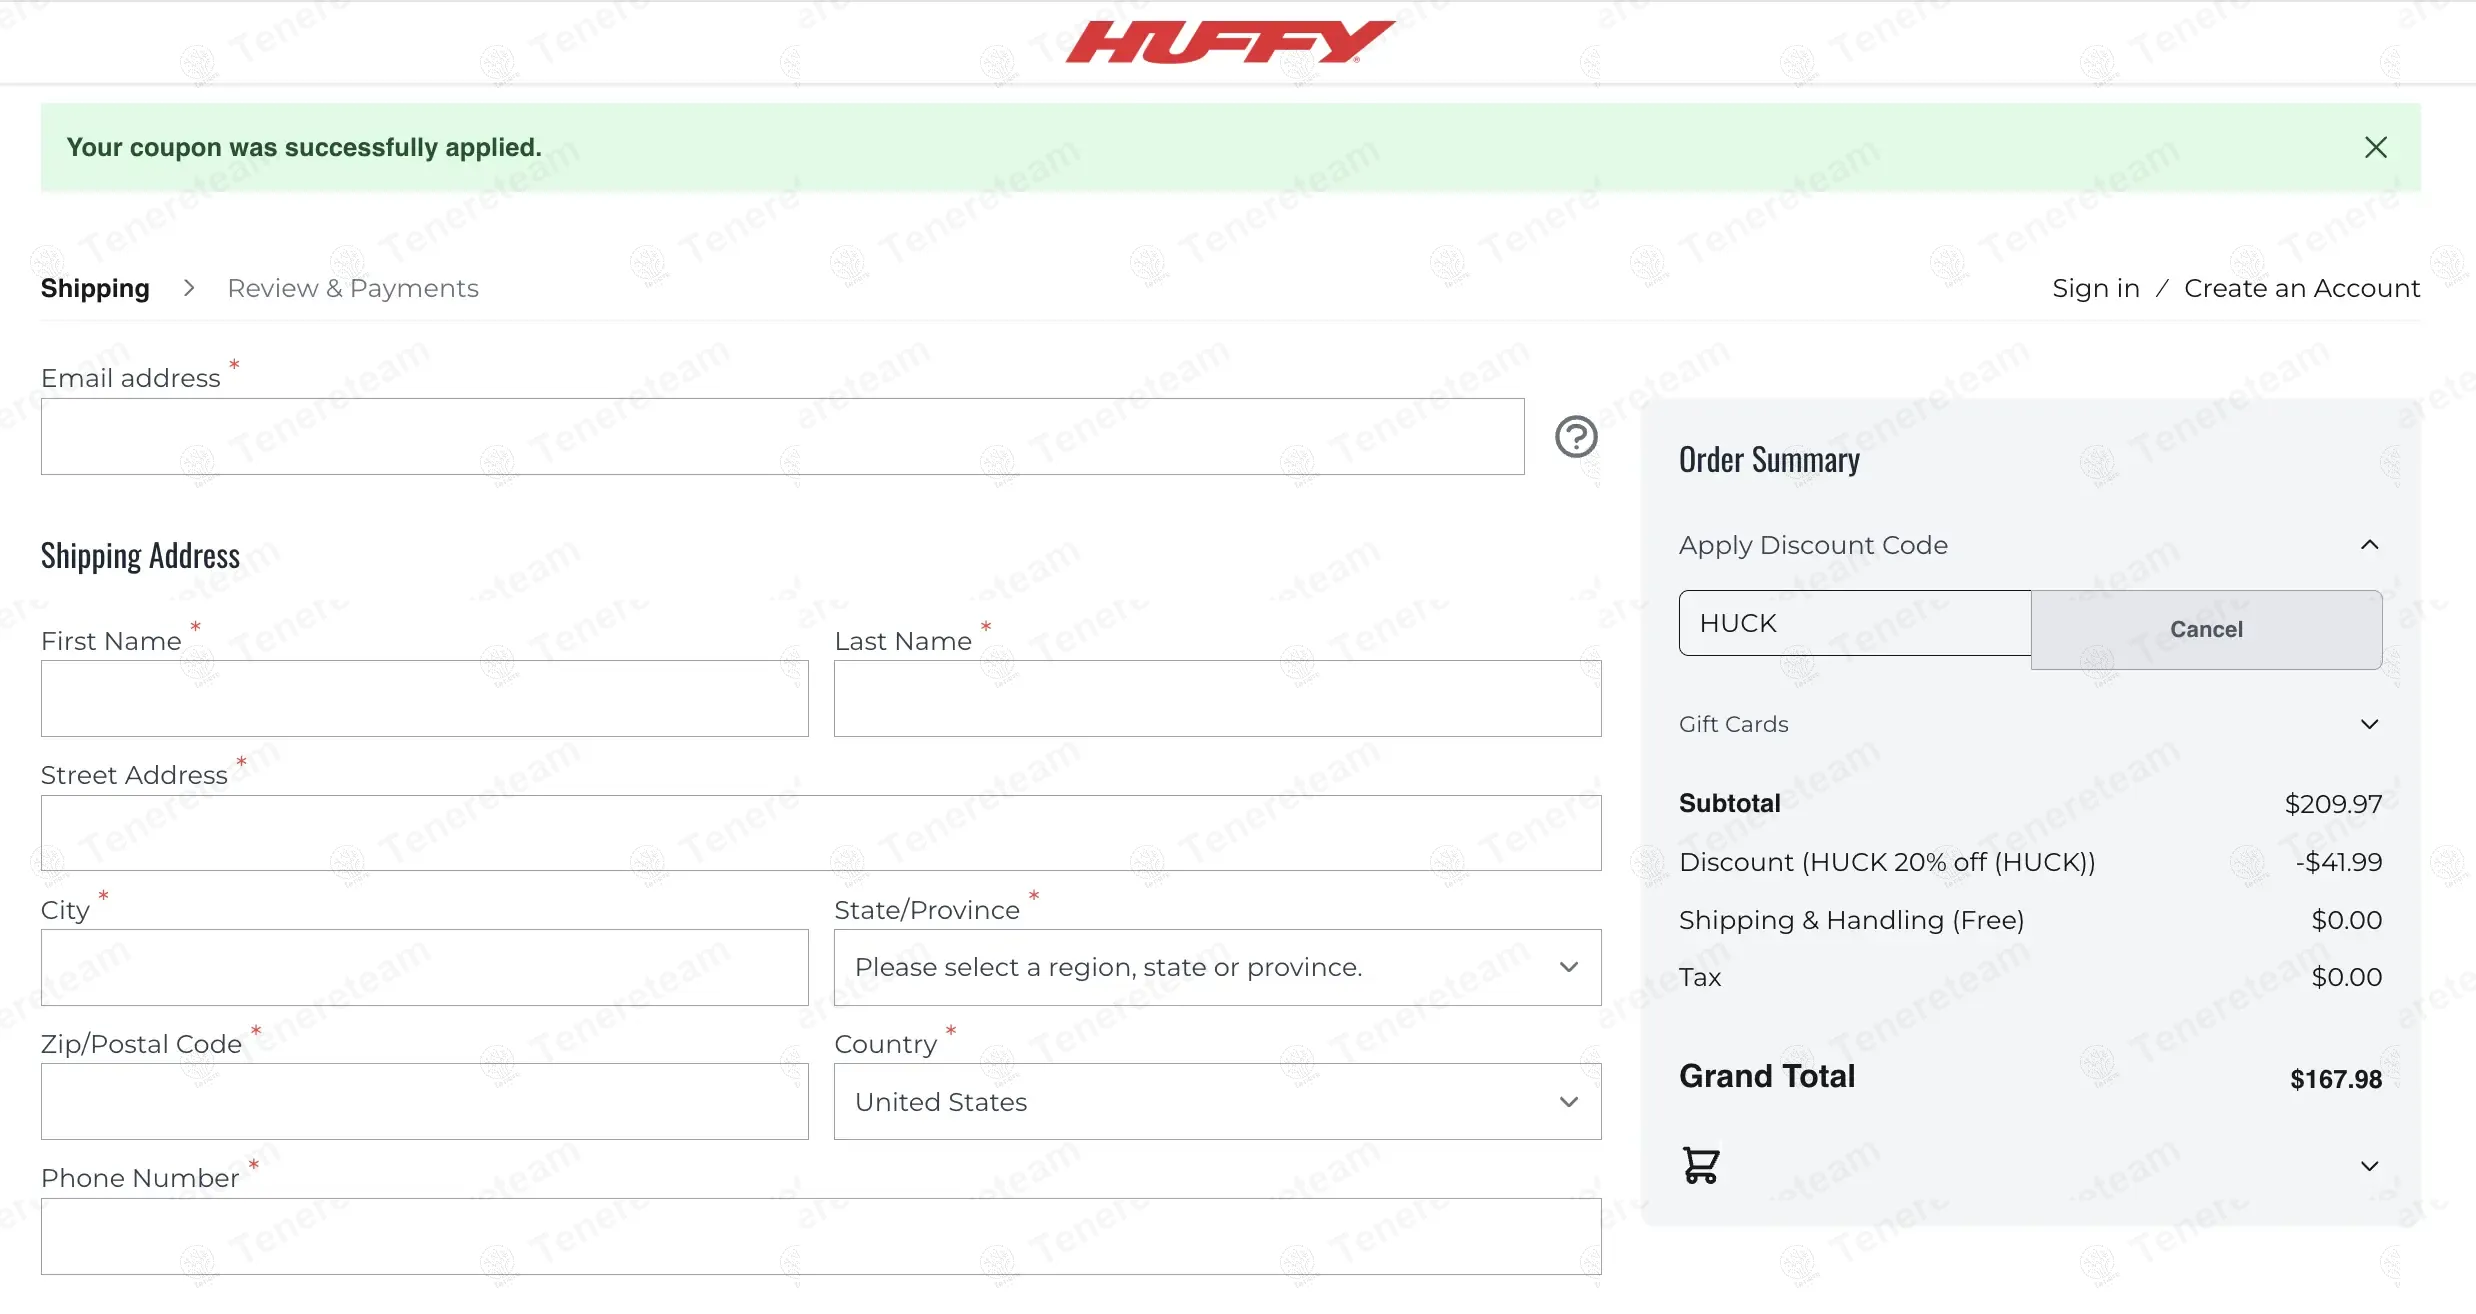This screenshot has width=2476, height=1314.
Task: Select the Shipping step
Action: pos(95,289)
